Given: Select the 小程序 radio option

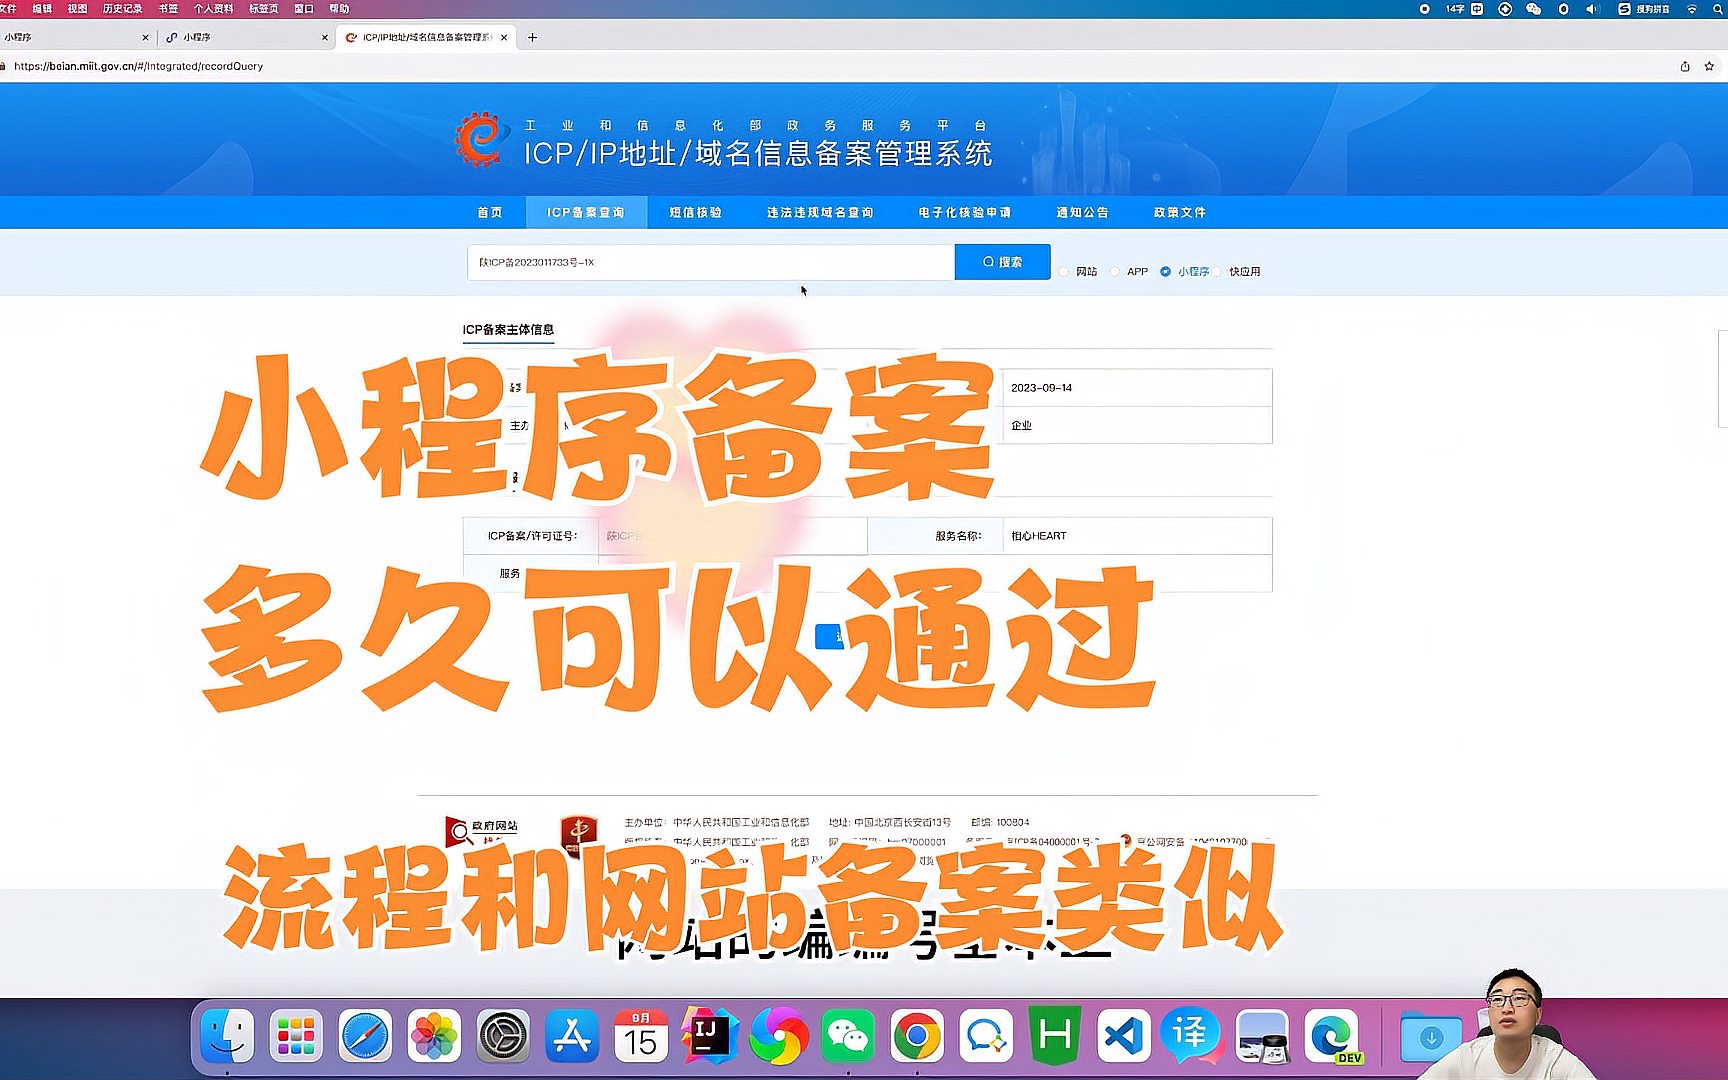Looking at the screenshot, I should point(1165,272).
